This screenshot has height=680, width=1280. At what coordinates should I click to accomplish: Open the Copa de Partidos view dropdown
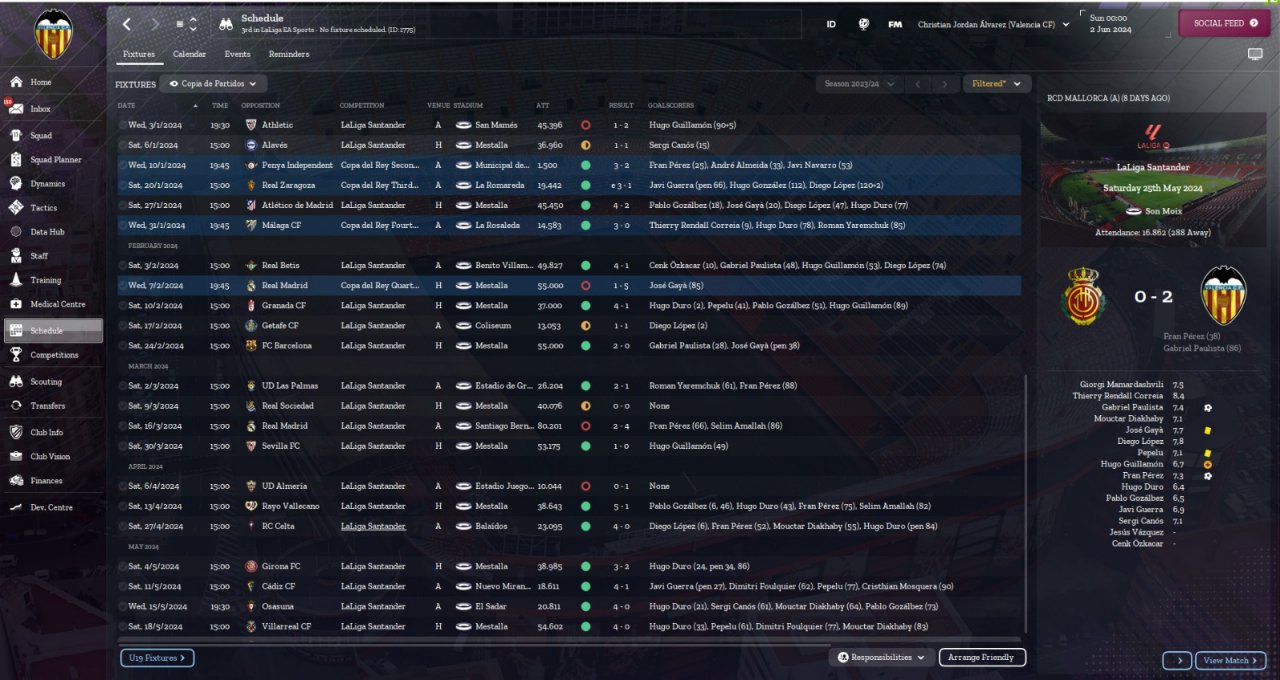click(x=213, y=84)
